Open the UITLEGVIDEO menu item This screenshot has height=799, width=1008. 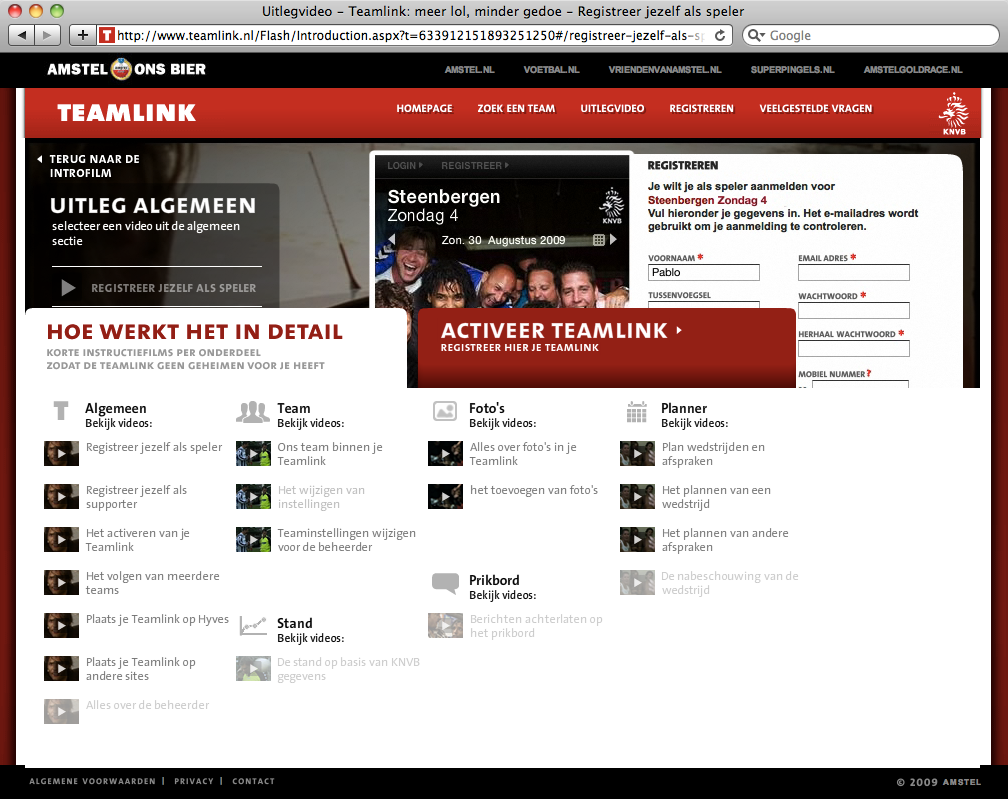(x=612, y=109)
